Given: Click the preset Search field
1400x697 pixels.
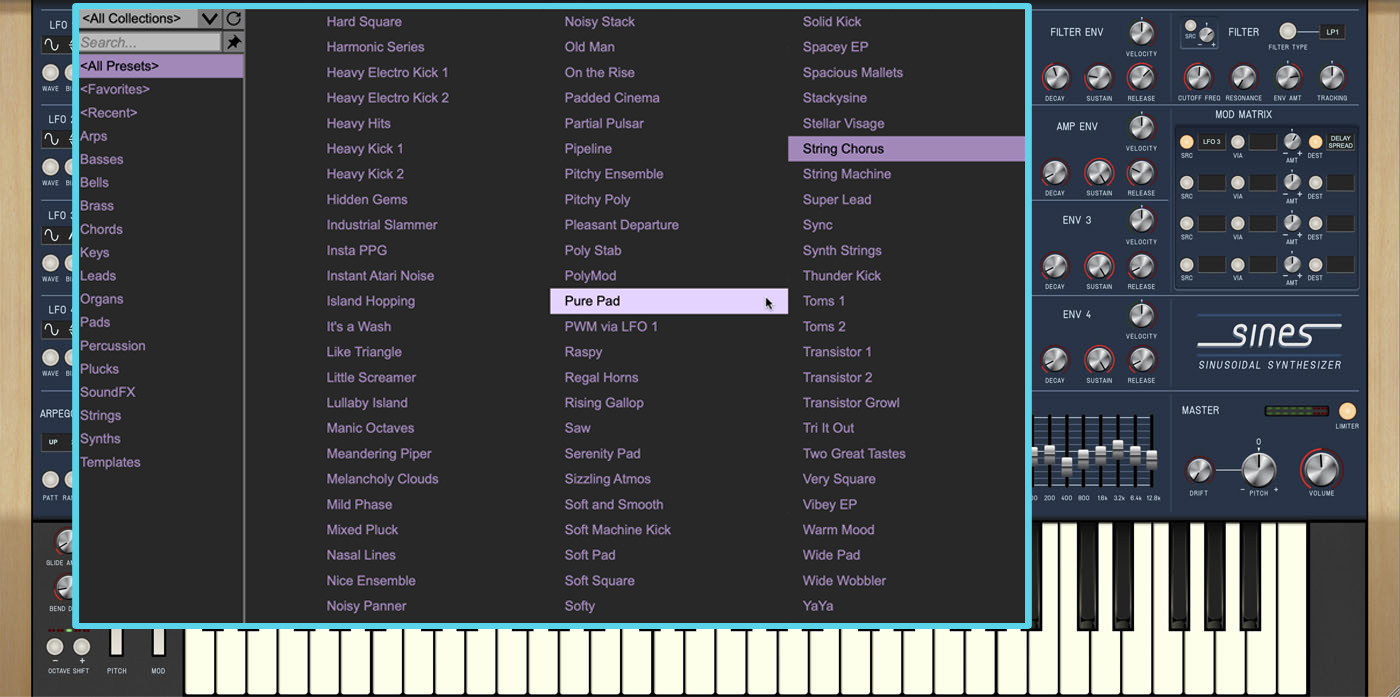Looking at the screenshot, I should click(x=150, y=42).
